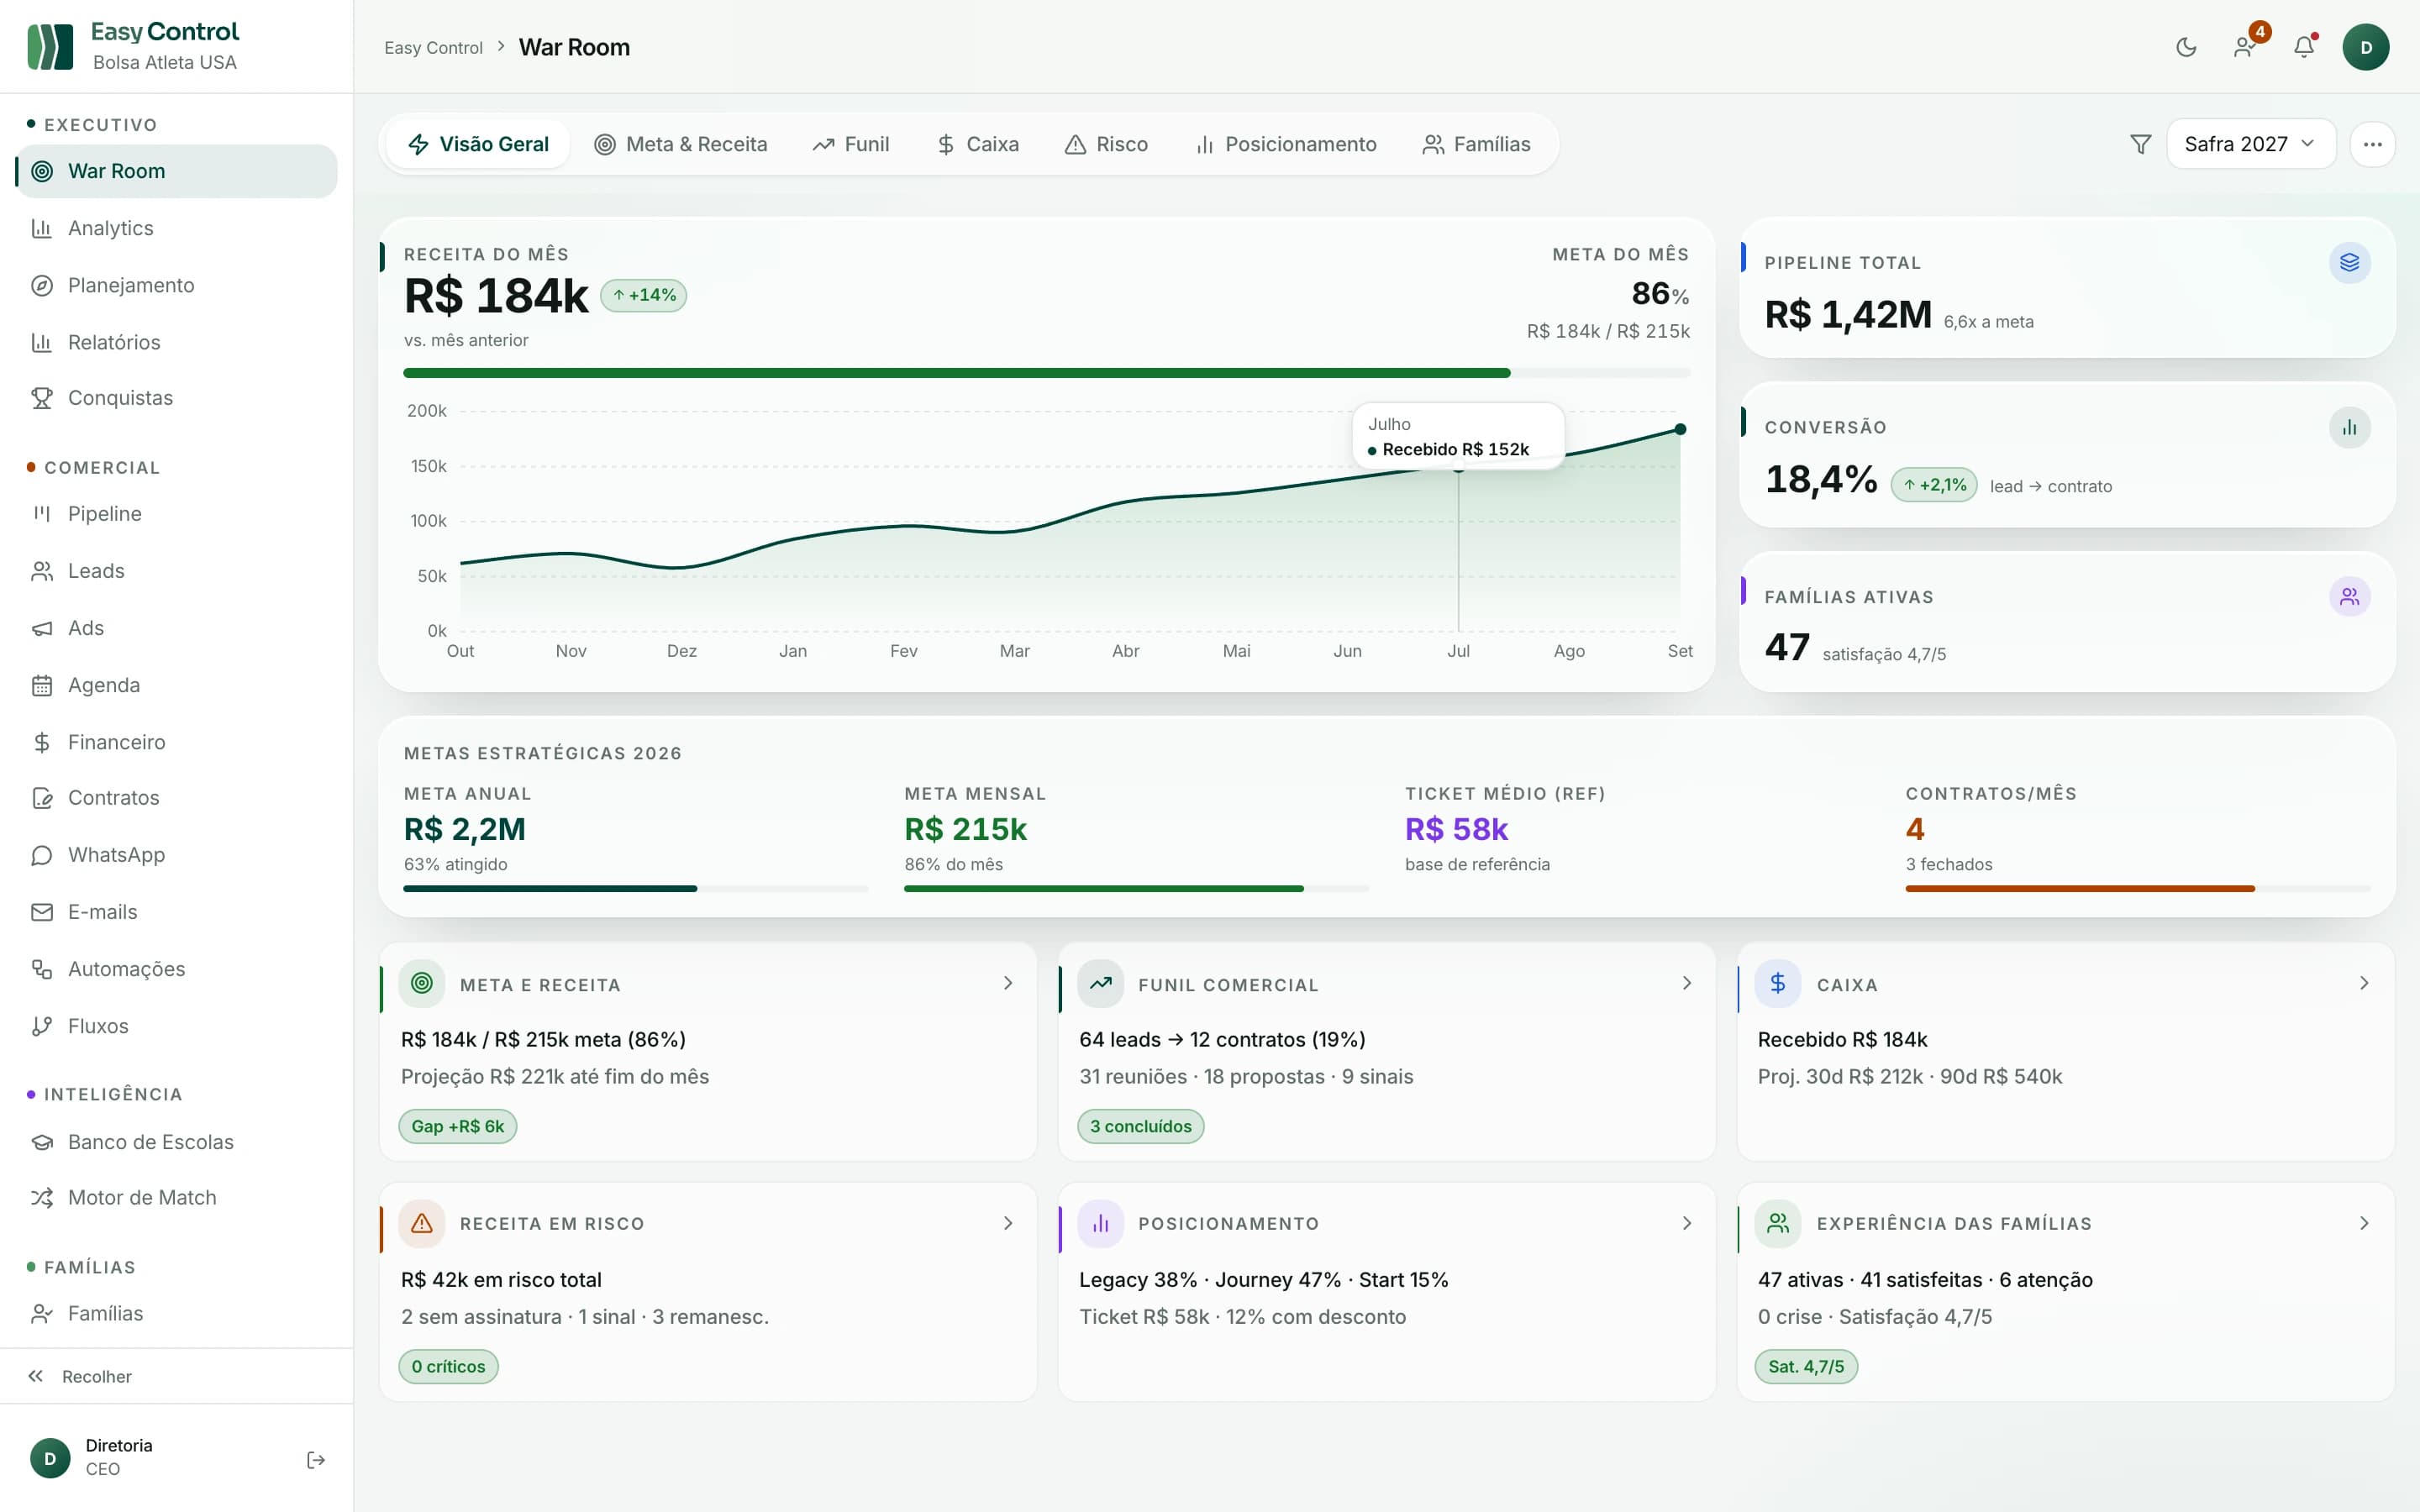This screenshot has height=1512, width=2420.
Task: Expand the Meta e Receita card chevron
Action: (x=1008, y=983)
